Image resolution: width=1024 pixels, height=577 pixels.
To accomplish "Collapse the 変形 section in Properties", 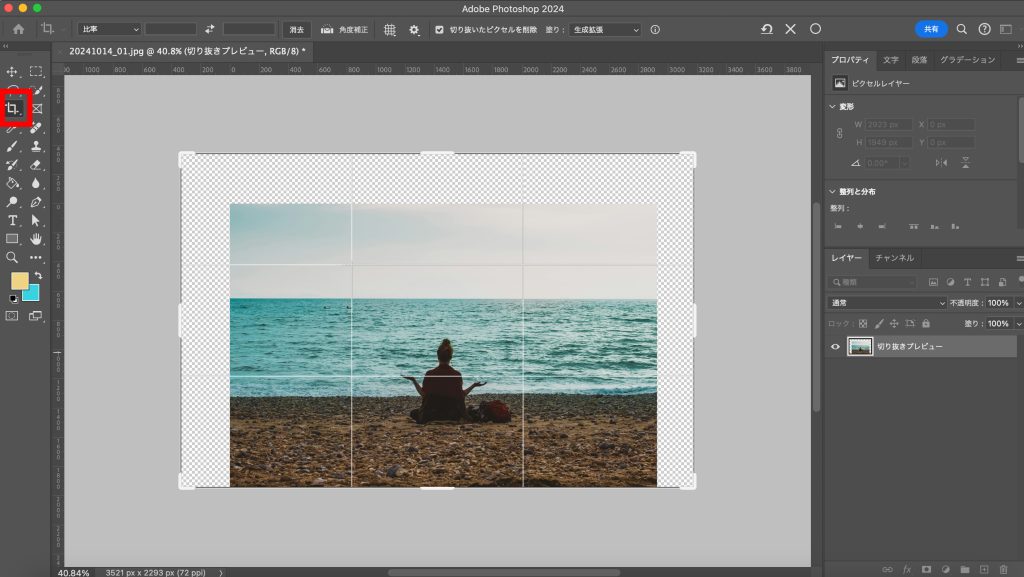I will point(832,106).
